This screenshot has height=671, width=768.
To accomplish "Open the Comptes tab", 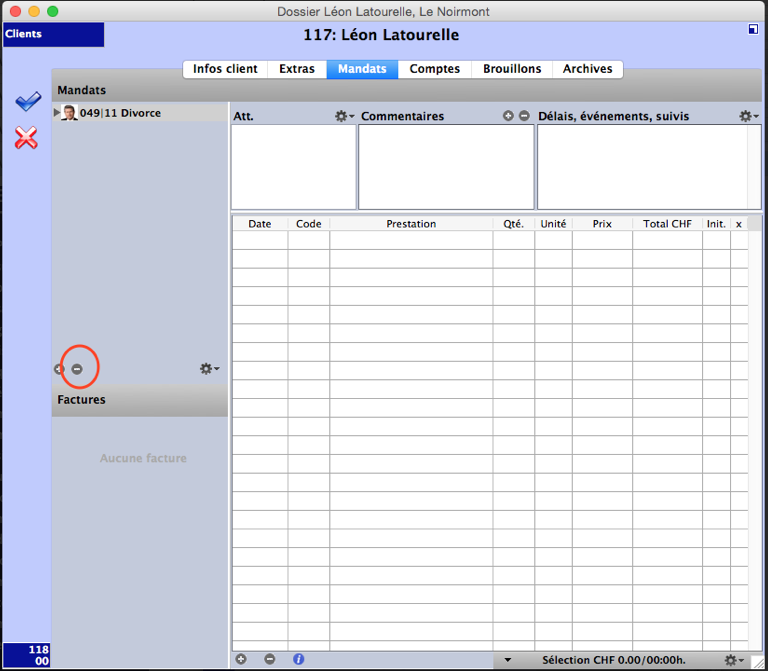I will [x=434, y=69].
